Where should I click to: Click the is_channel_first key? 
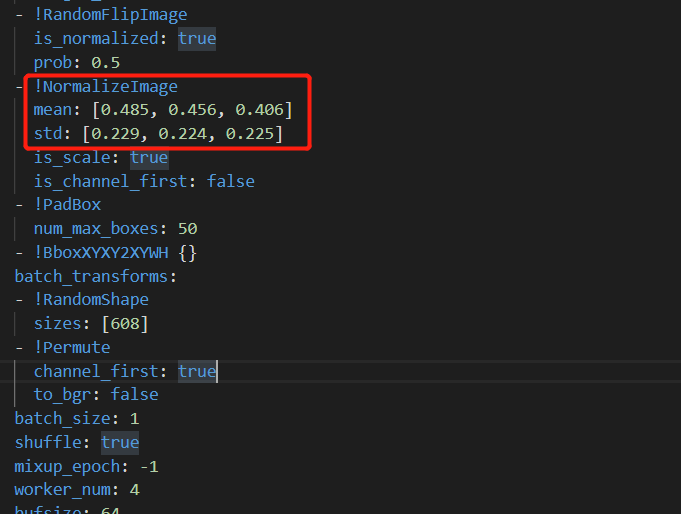(111, 181)
